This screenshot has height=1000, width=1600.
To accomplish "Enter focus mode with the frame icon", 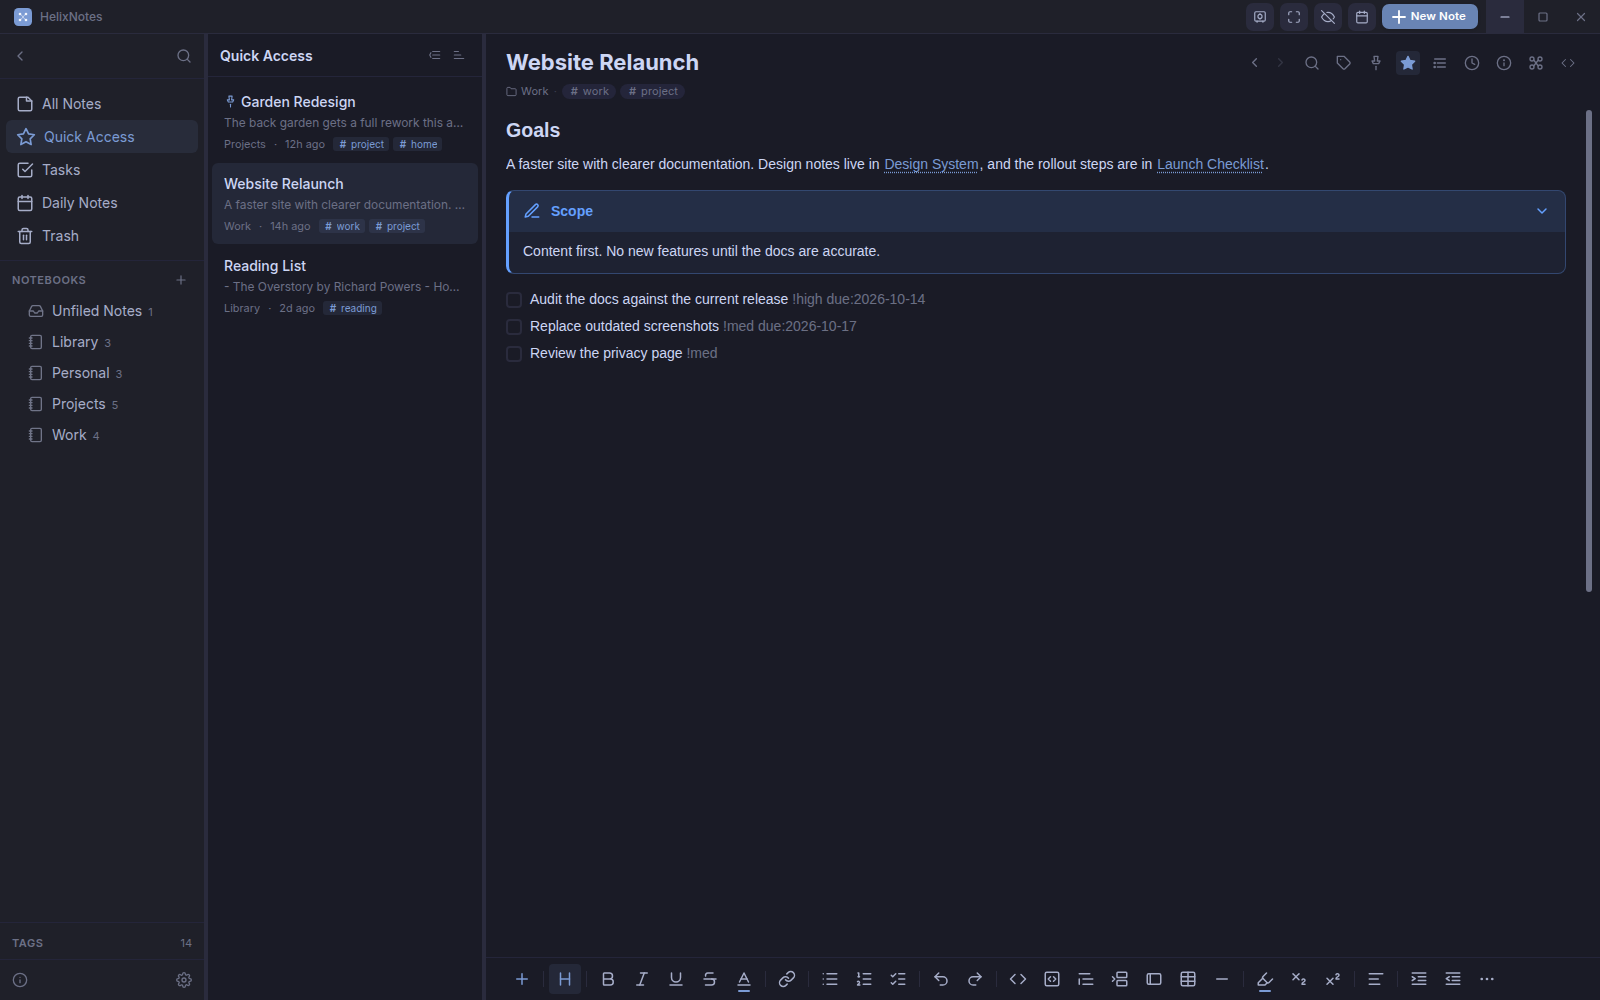I will 1294,17.
